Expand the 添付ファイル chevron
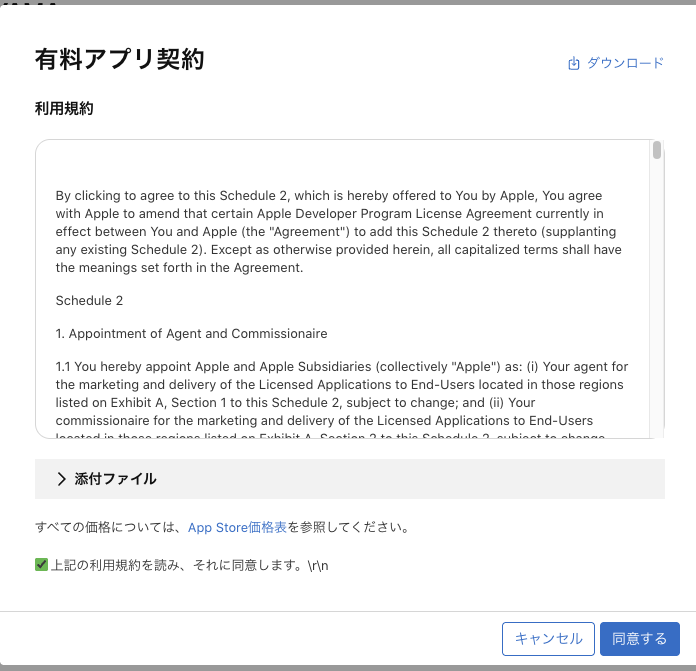 click(x=62, y=479)
